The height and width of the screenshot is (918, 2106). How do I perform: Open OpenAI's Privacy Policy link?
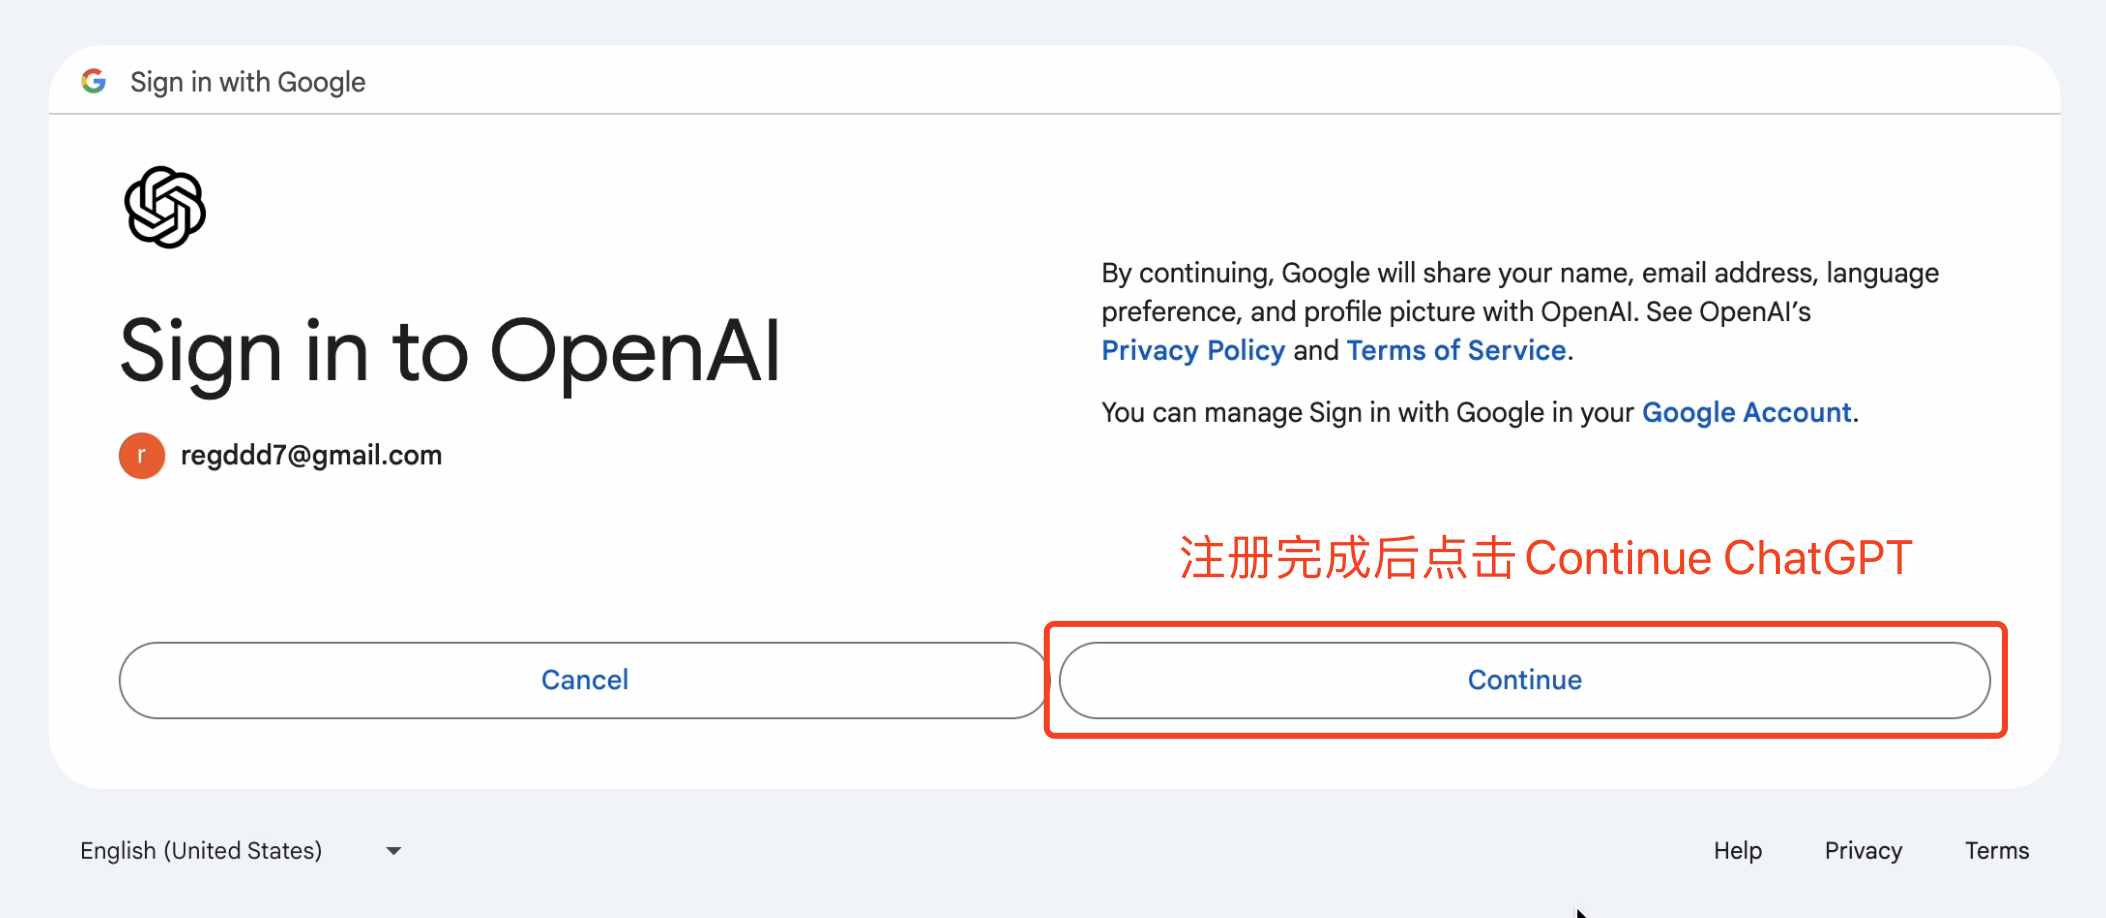(1193, 351)
